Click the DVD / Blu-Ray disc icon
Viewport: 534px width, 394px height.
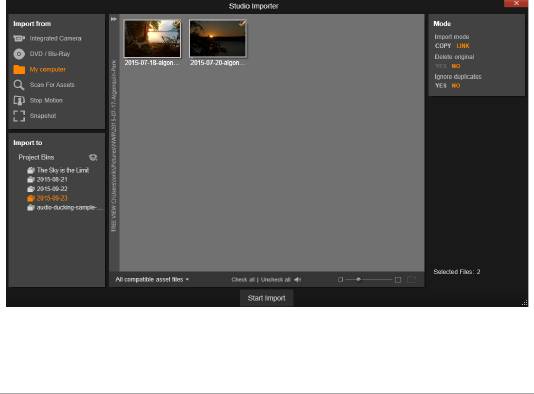[x=19, y=54]
